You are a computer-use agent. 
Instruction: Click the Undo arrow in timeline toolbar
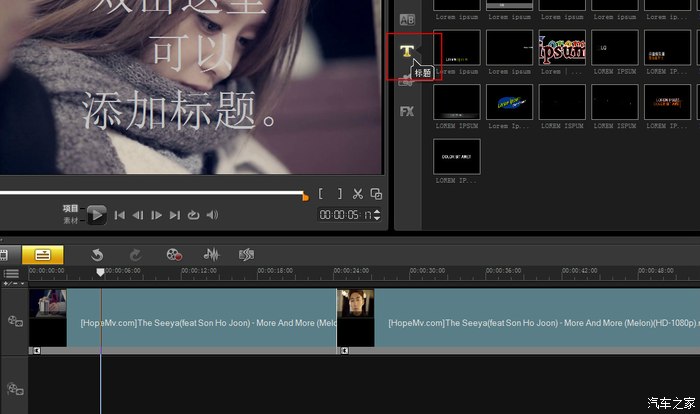point(97,255)
